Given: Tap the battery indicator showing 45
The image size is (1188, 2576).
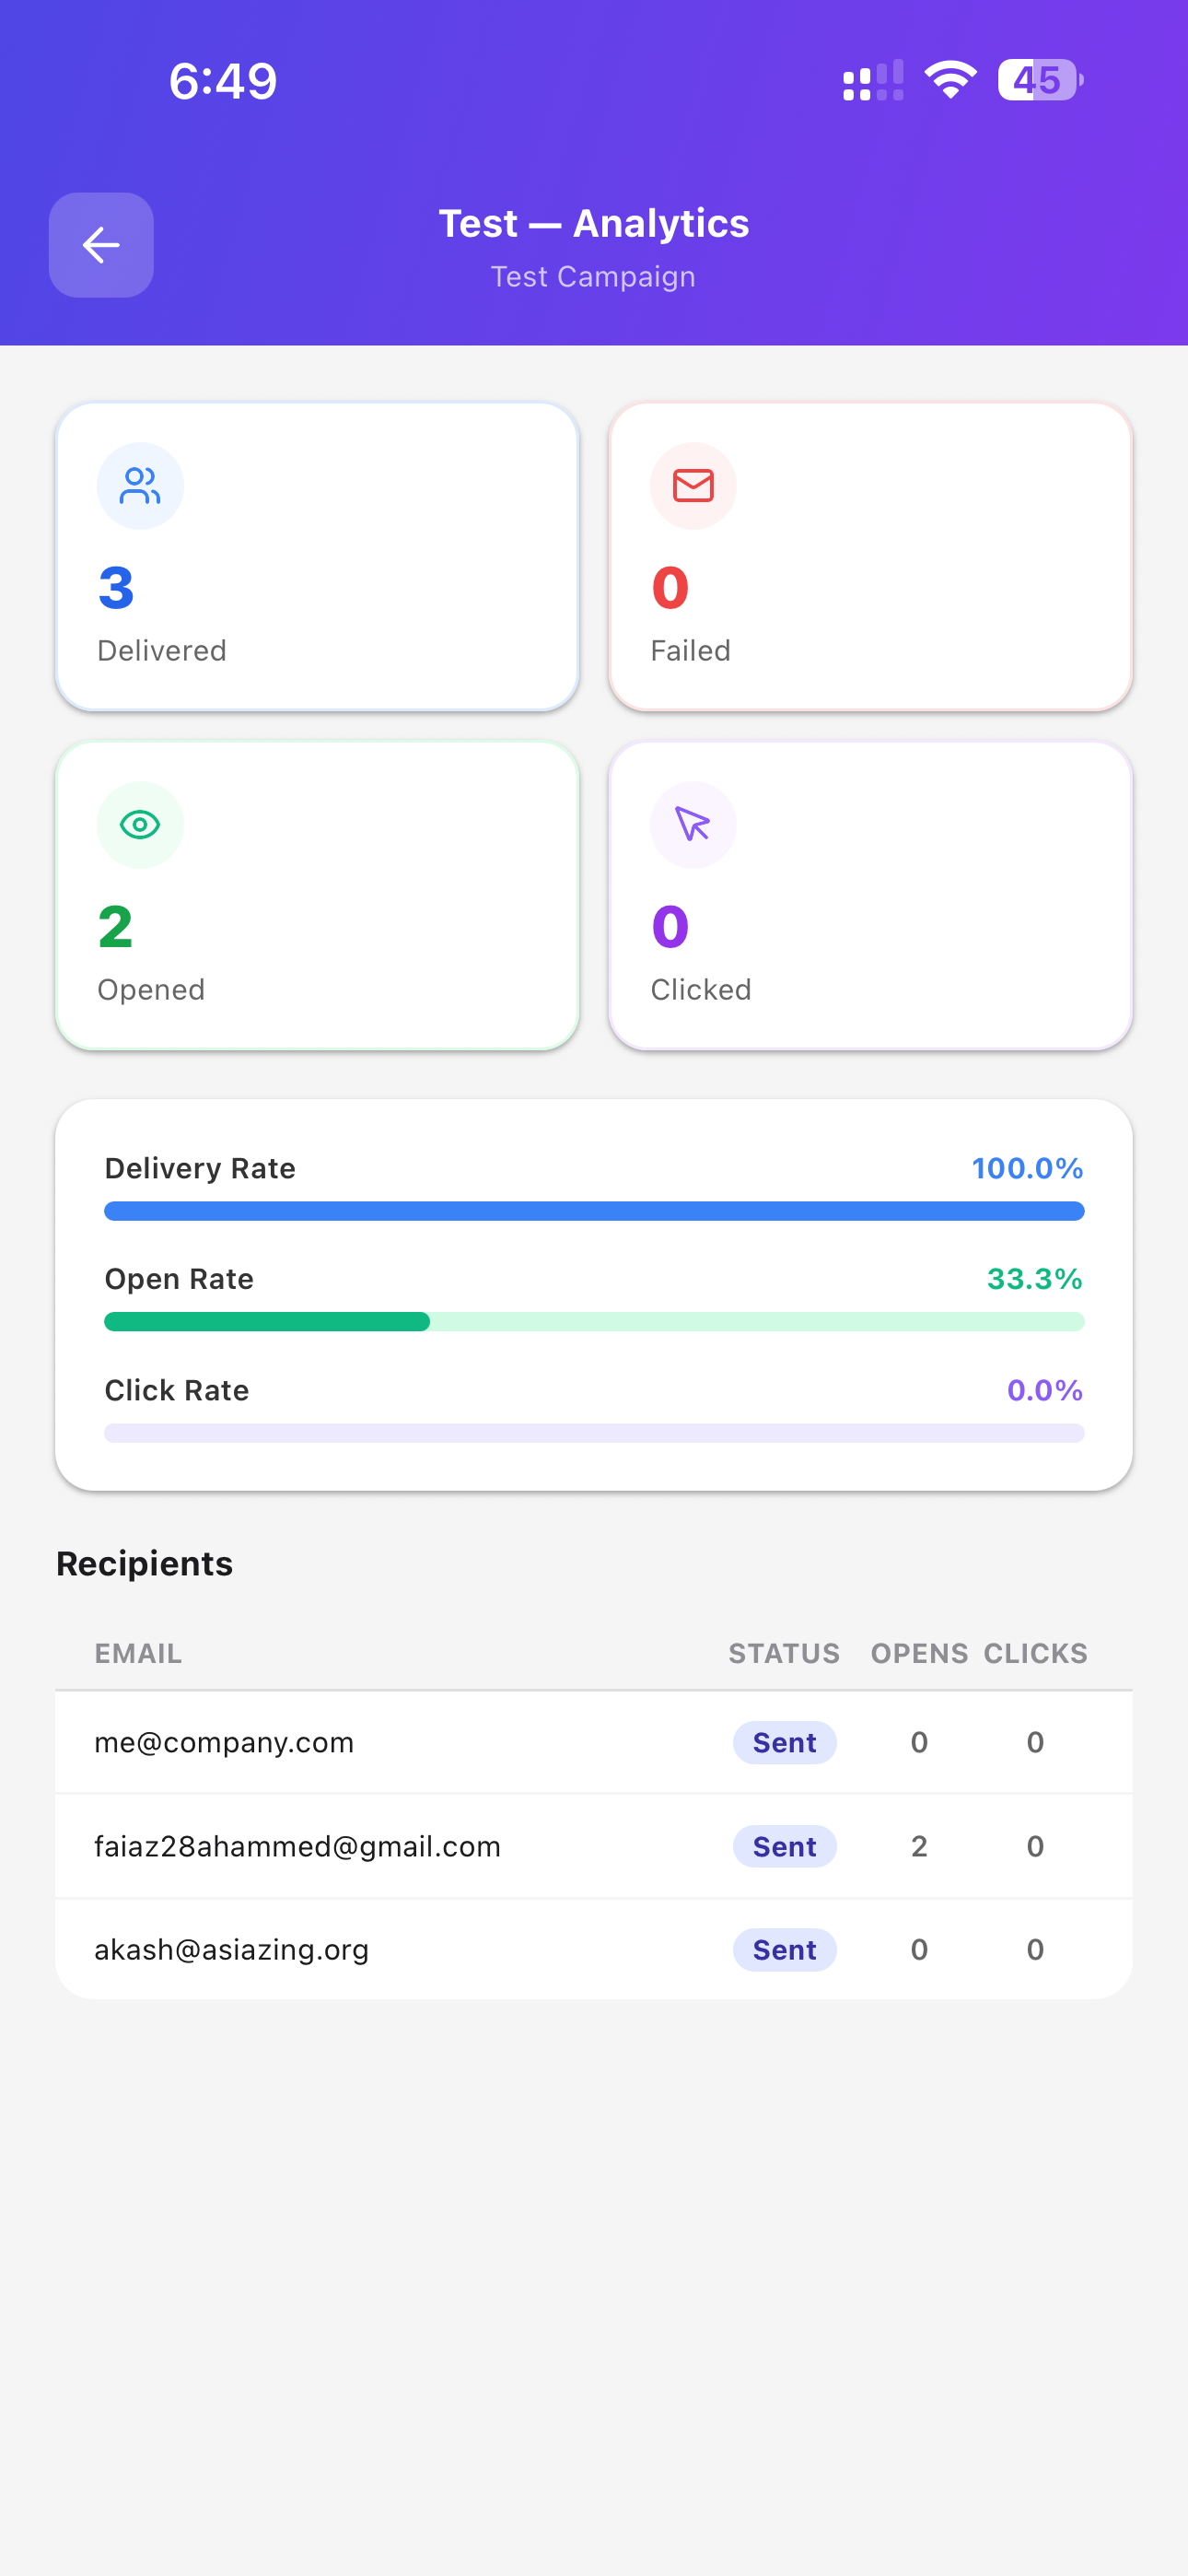Looking at the screenshot, I should (x=1040, y=80).
